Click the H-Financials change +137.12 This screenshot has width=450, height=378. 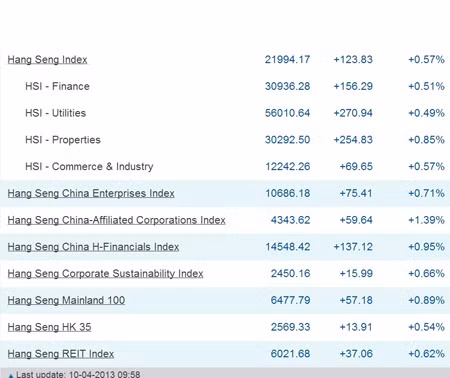point(353,247)
